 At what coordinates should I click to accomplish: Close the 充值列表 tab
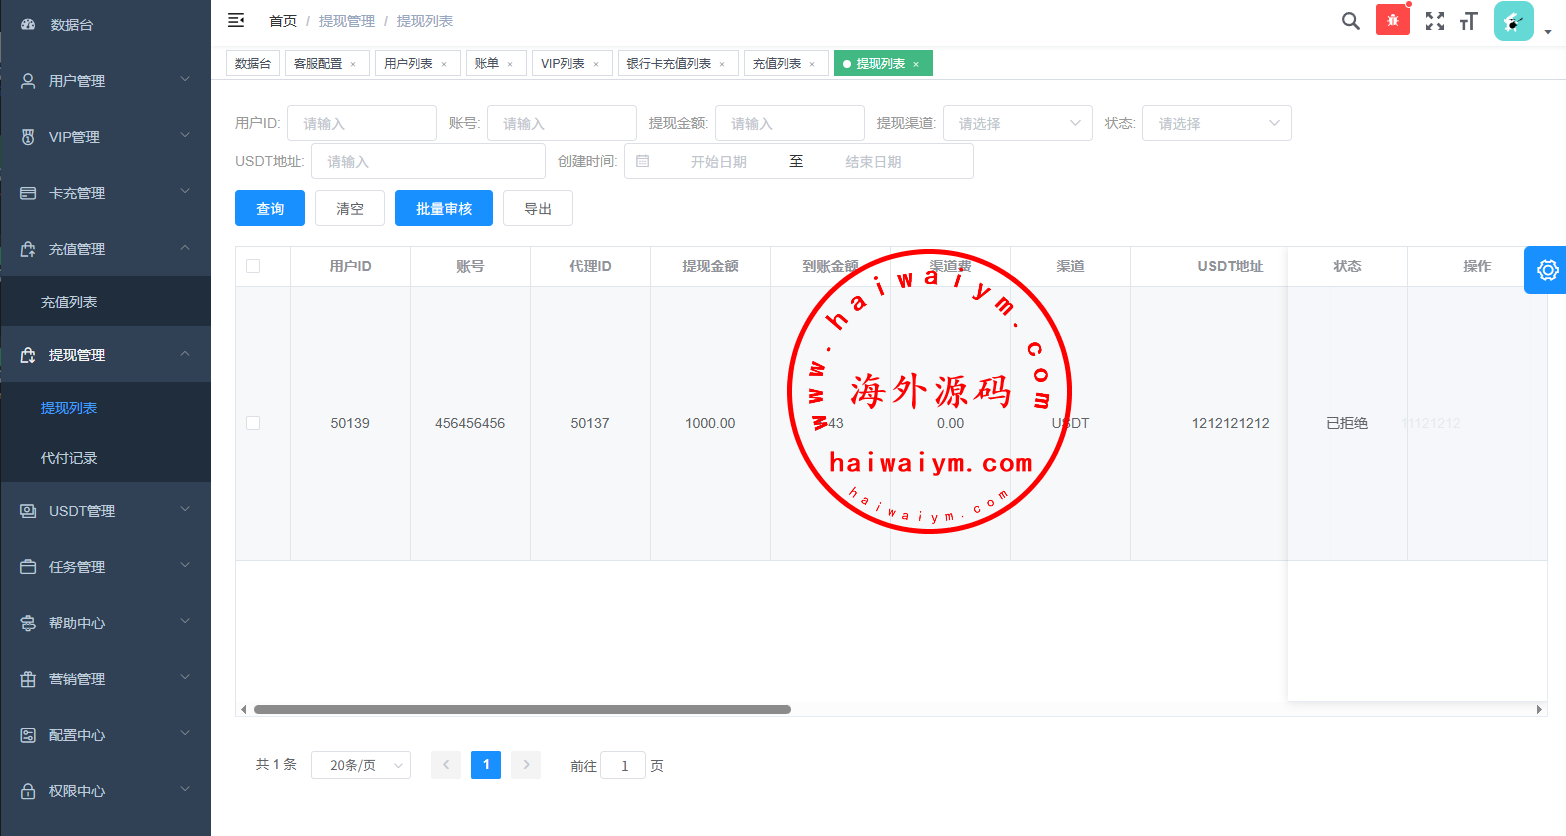812,64
